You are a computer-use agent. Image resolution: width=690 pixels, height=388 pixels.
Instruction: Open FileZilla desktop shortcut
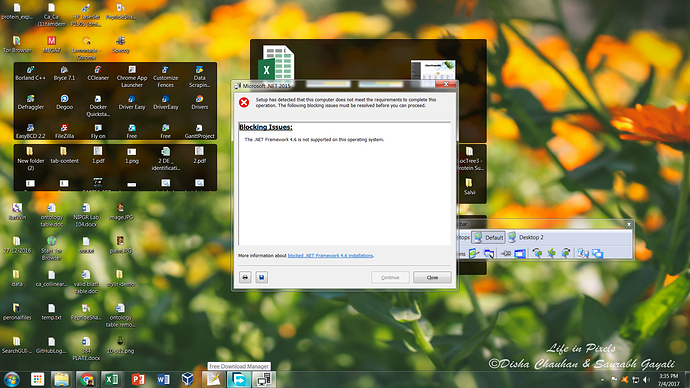(x=64, y=132)
